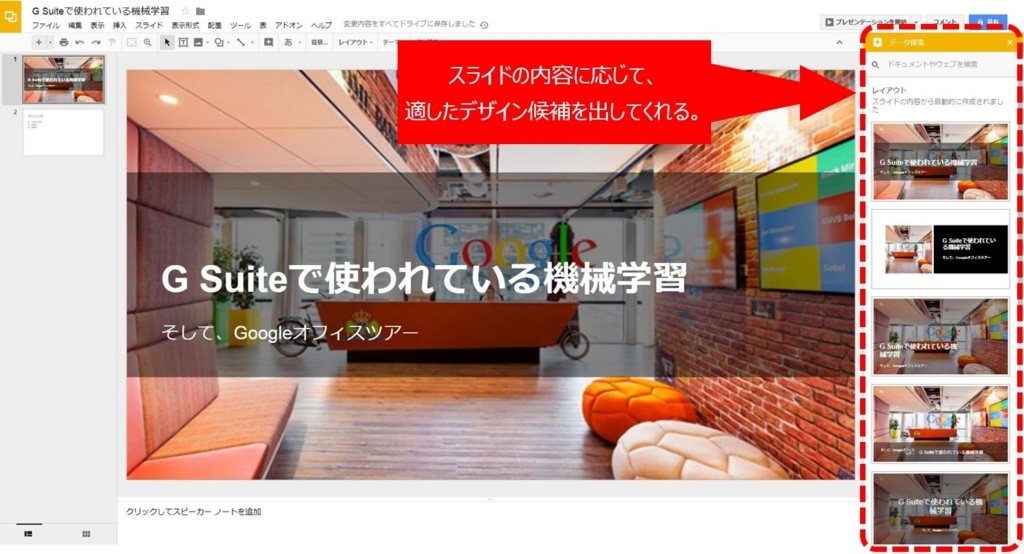The height and width of the screenshot is (554, 1024).
Task: Expand the Line tool dropdown arrow
Action: tap(251, 42)
